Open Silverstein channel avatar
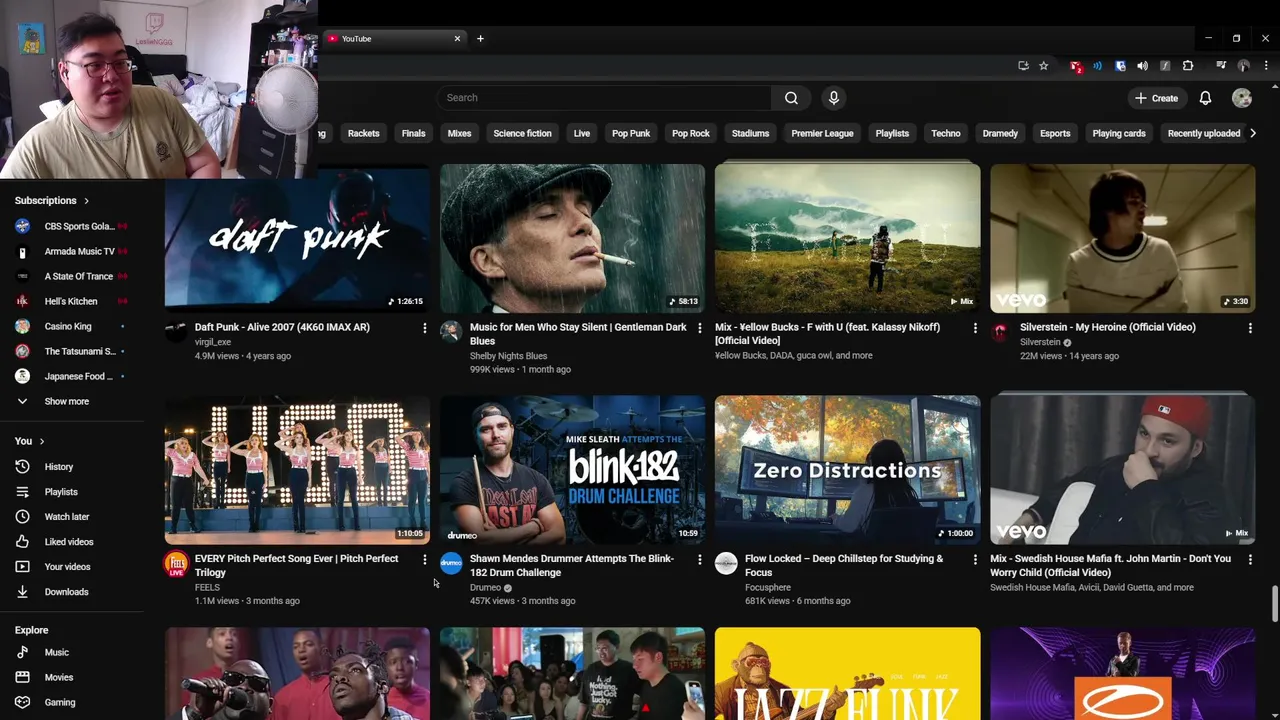Viewport: 1280px width, 720px height. pyautogui.click(x=1001, y=332)
